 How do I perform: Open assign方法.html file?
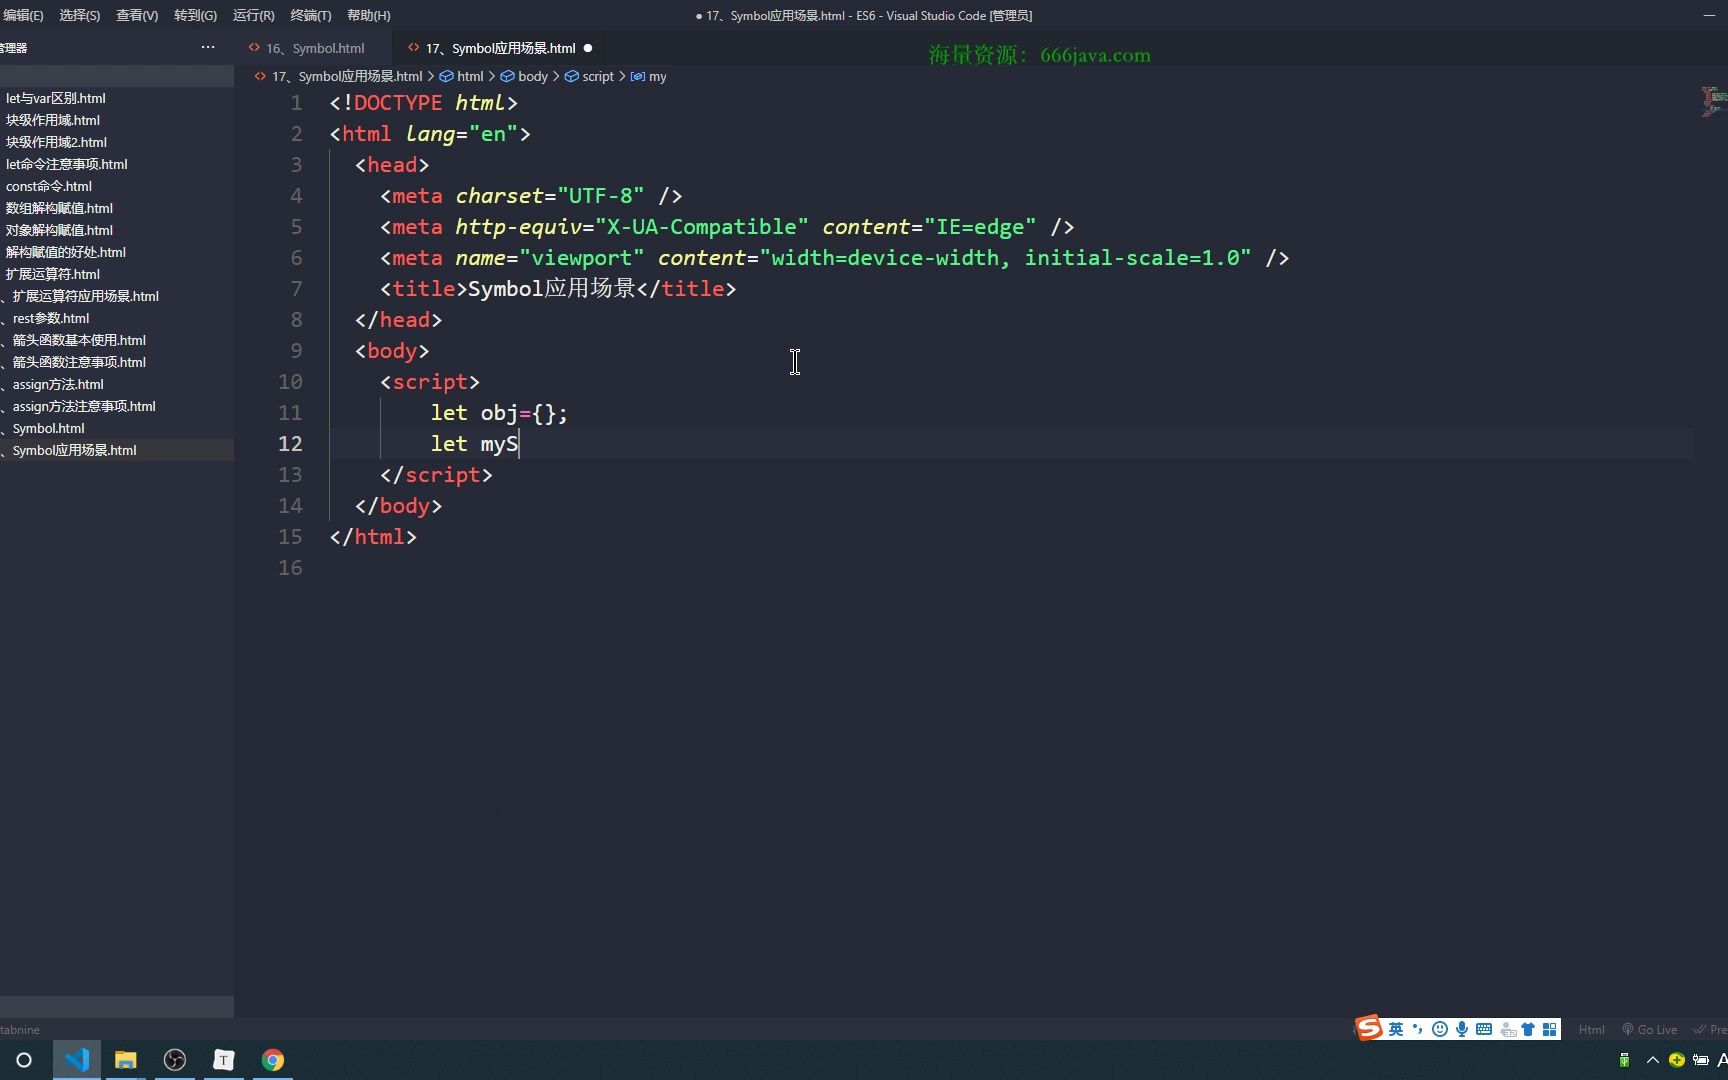[117, 384]
